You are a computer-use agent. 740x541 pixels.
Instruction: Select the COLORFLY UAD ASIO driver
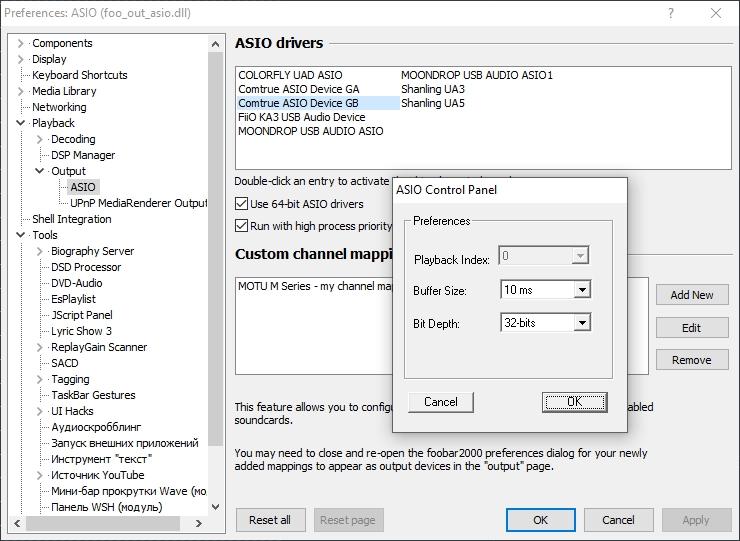(x=290, y=75)
